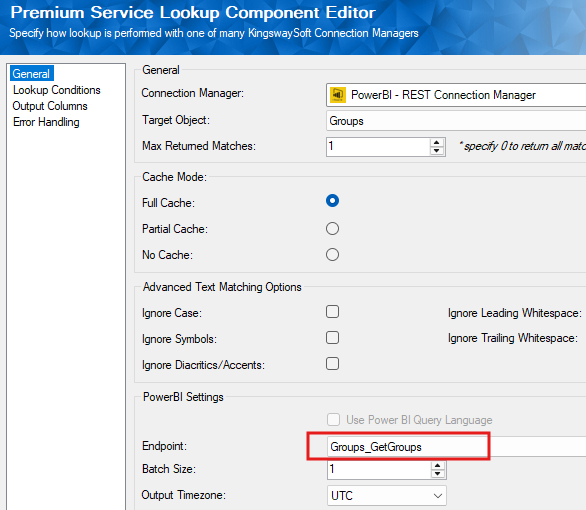Open the Output Timezone UTC dropdown
Screen dimensions: 586x510
click(387, 495)
